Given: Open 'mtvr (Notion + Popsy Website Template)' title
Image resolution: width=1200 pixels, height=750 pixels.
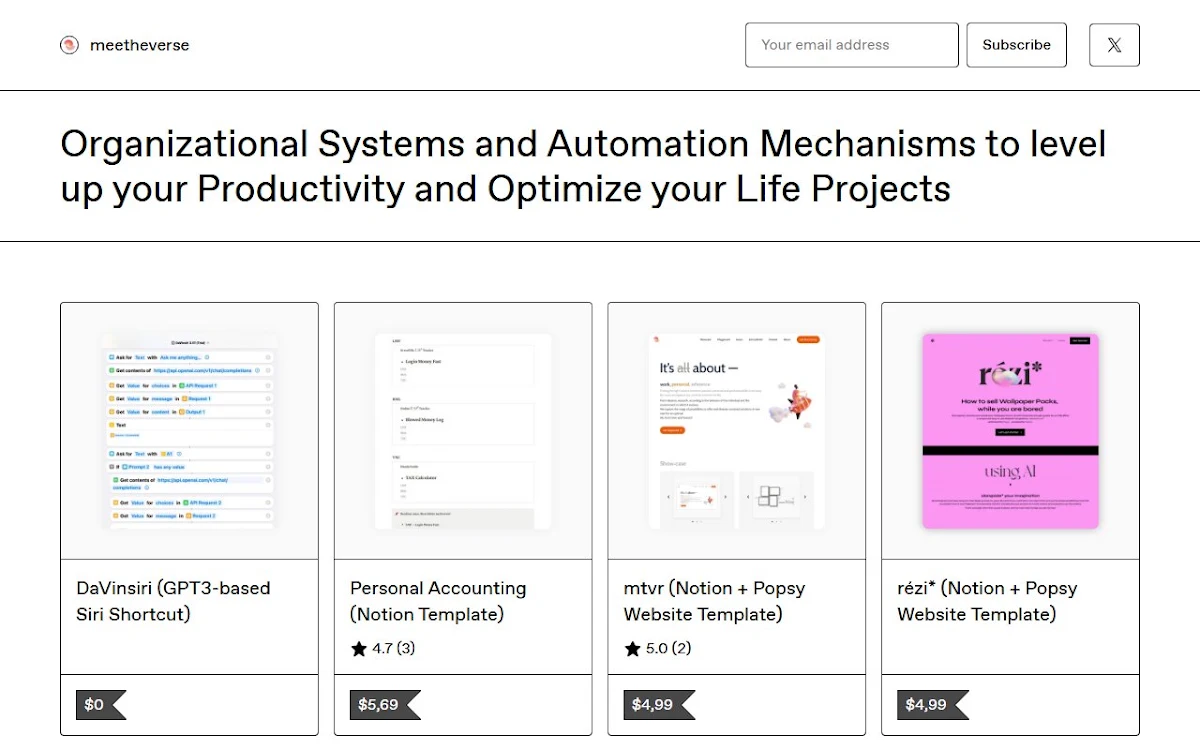Looking at the screenshot, I should click(714, 601).
